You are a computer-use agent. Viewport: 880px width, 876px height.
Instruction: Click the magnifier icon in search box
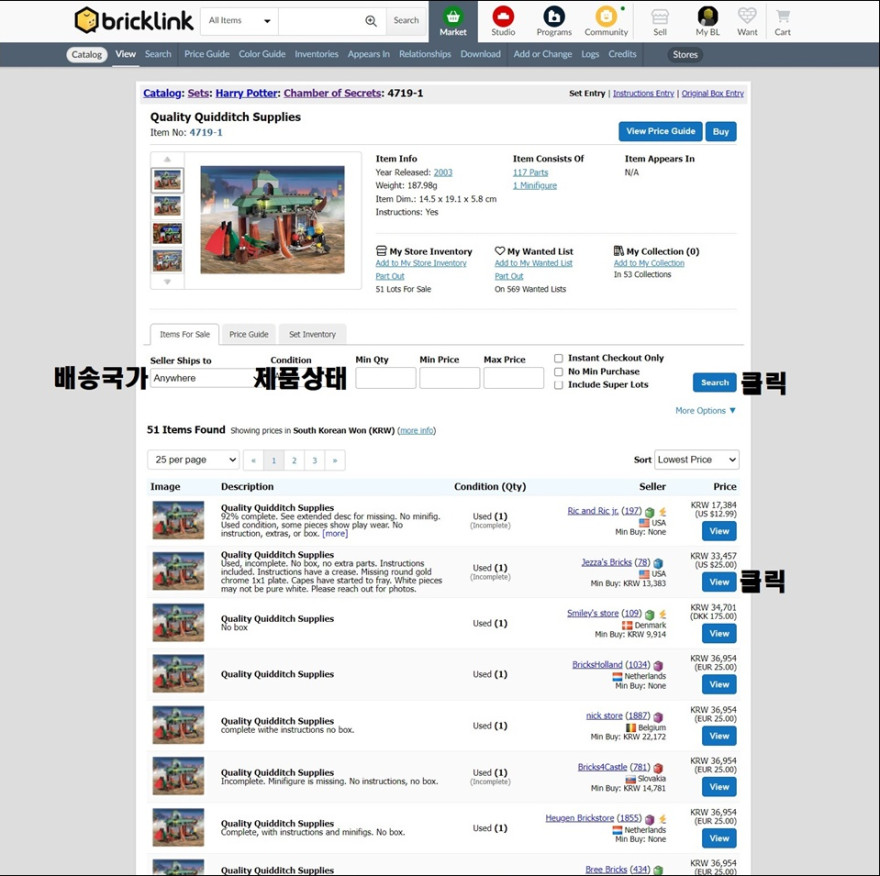(x=371, y=21)
